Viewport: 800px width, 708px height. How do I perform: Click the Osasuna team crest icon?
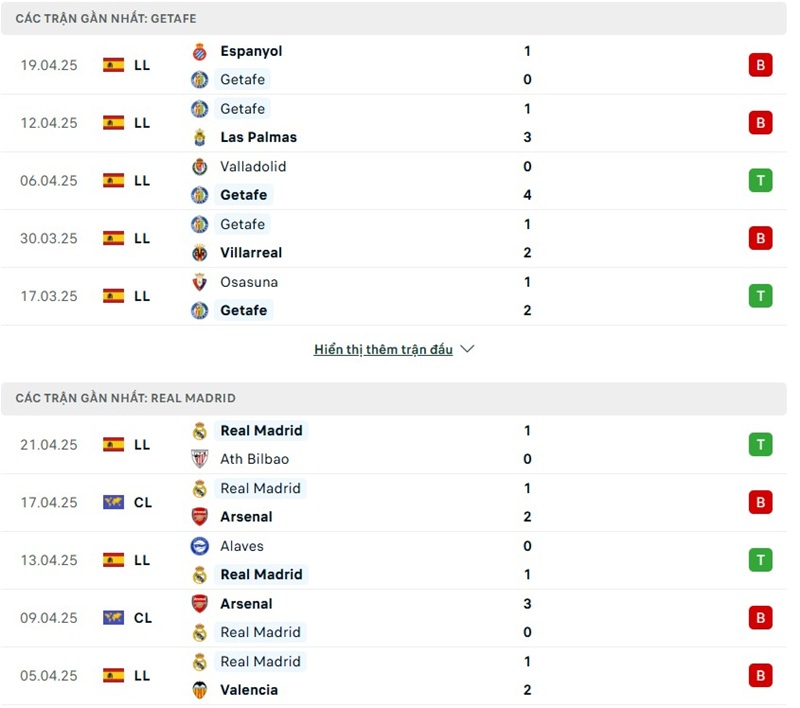[x=199, y=282]
